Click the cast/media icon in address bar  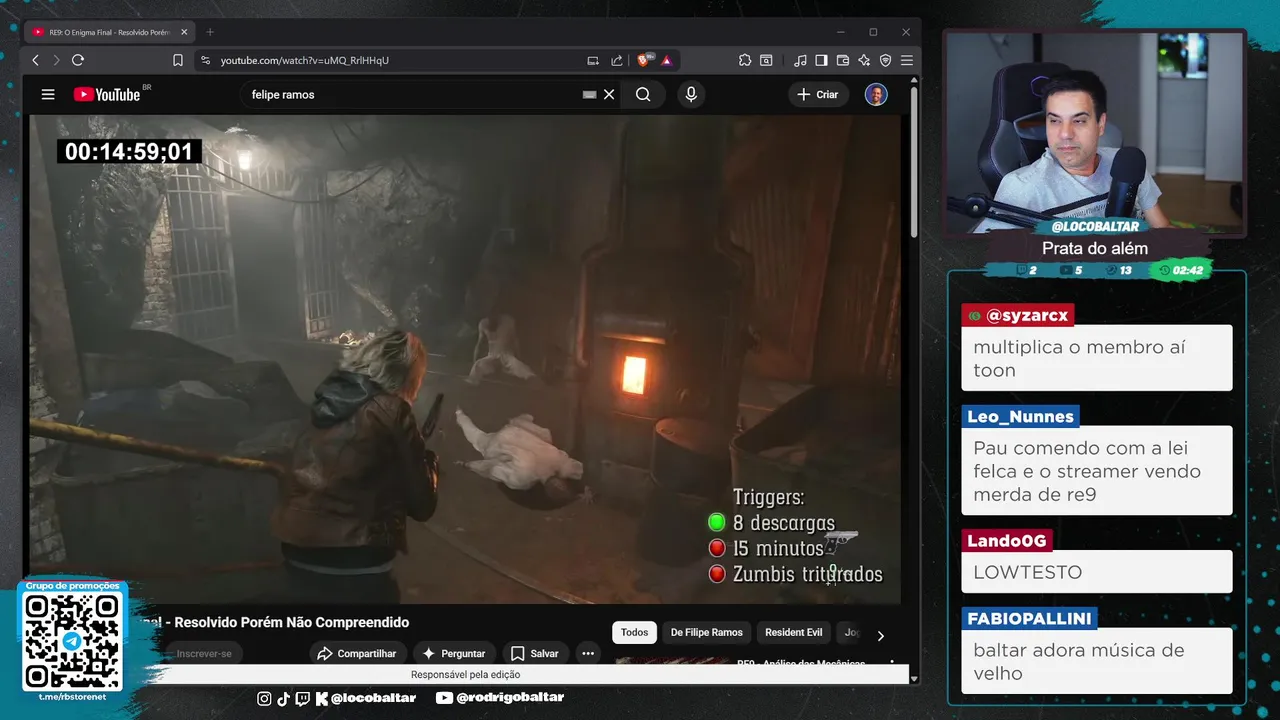(593, 60)
